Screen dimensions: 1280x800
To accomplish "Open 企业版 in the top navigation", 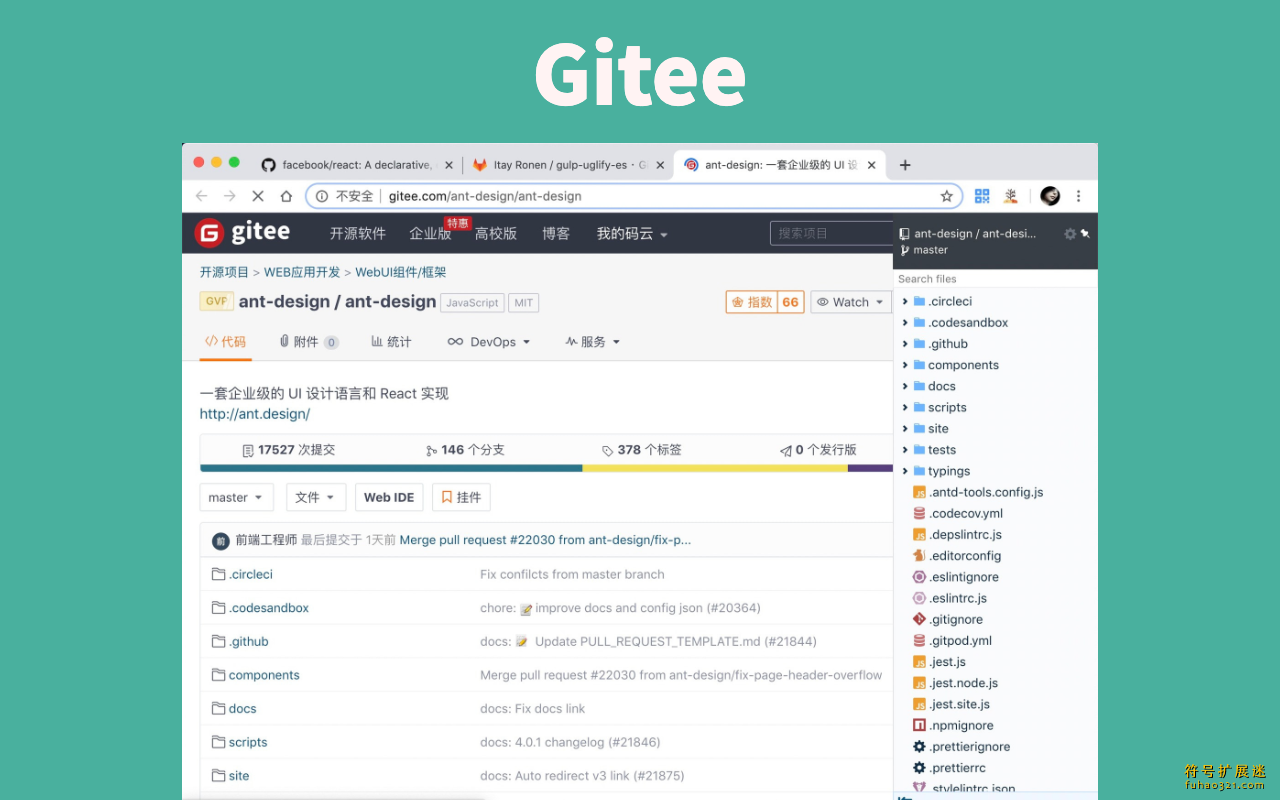I will (430, 233).
